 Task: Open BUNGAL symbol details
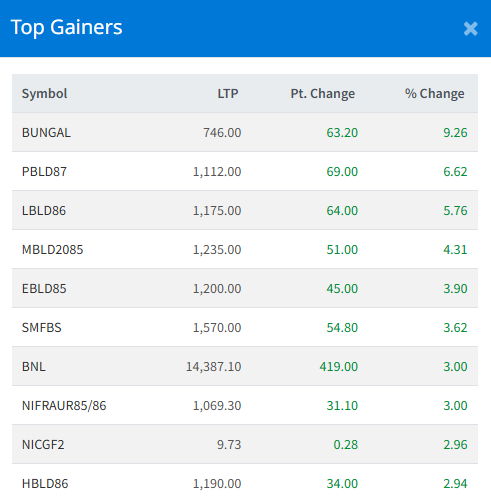pyautogui.click(x=46, y=133)
